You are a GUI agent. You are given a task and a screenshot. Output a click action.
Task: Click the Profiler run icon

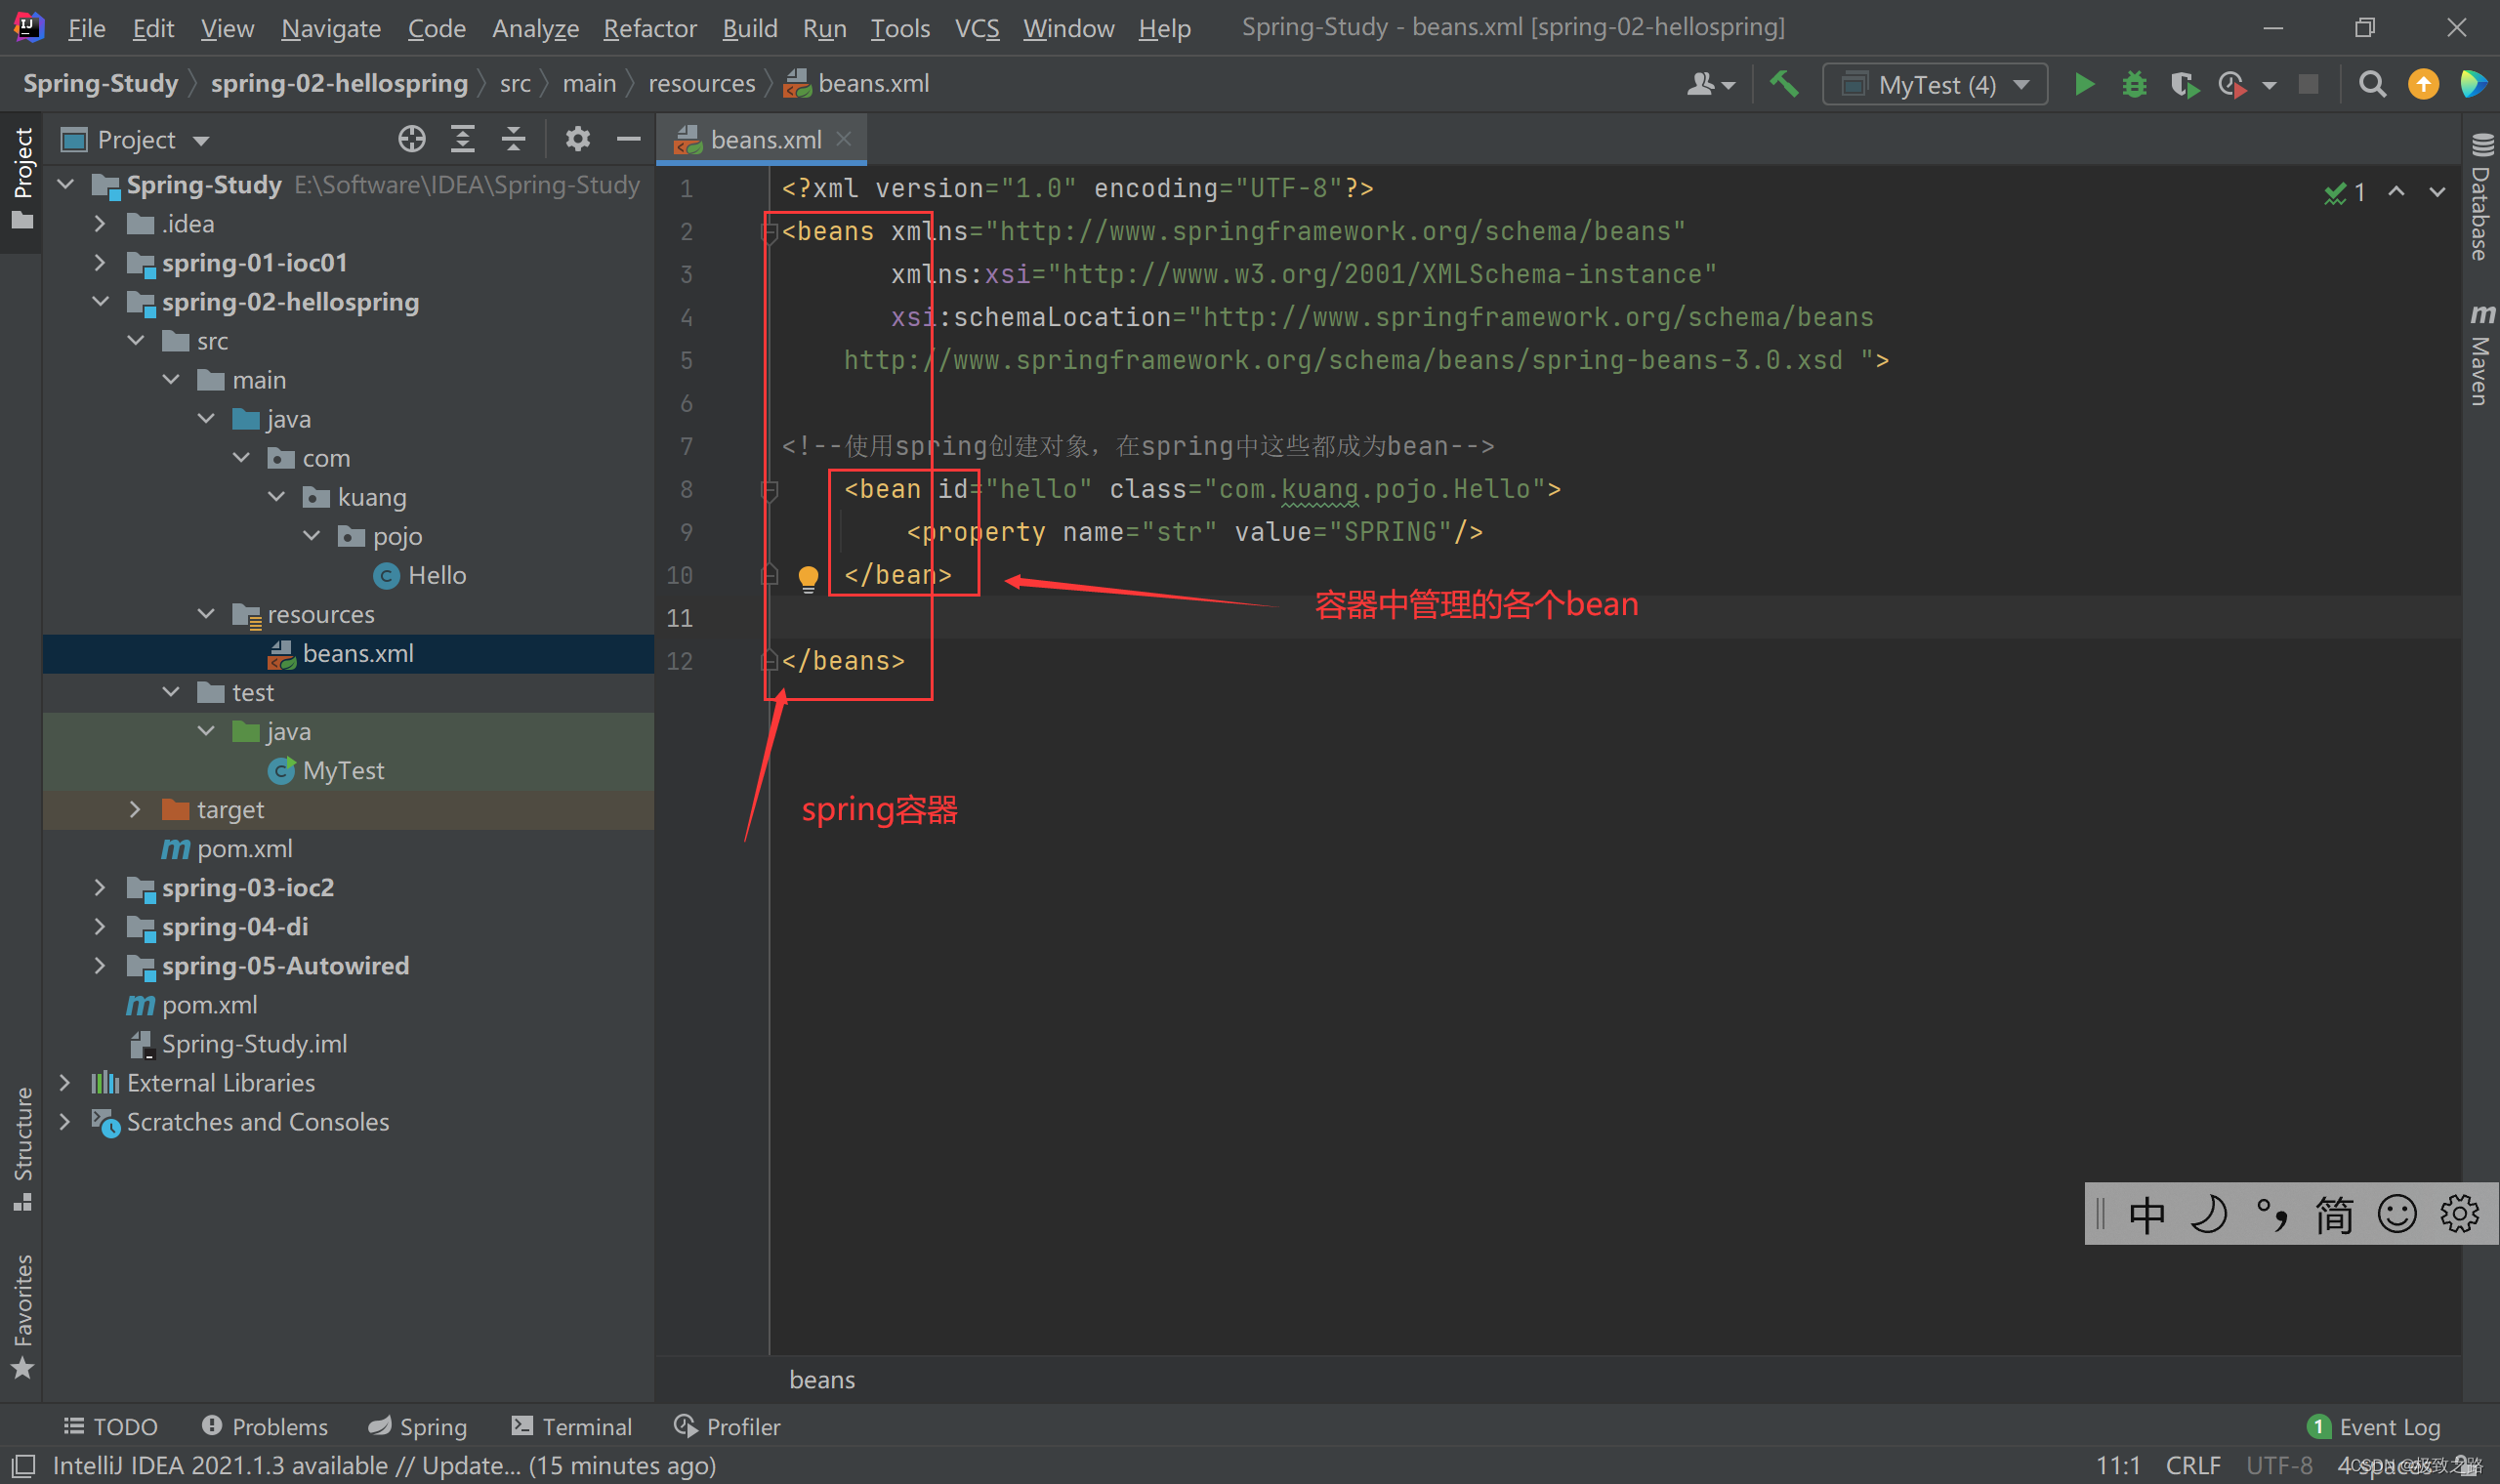2232,84
